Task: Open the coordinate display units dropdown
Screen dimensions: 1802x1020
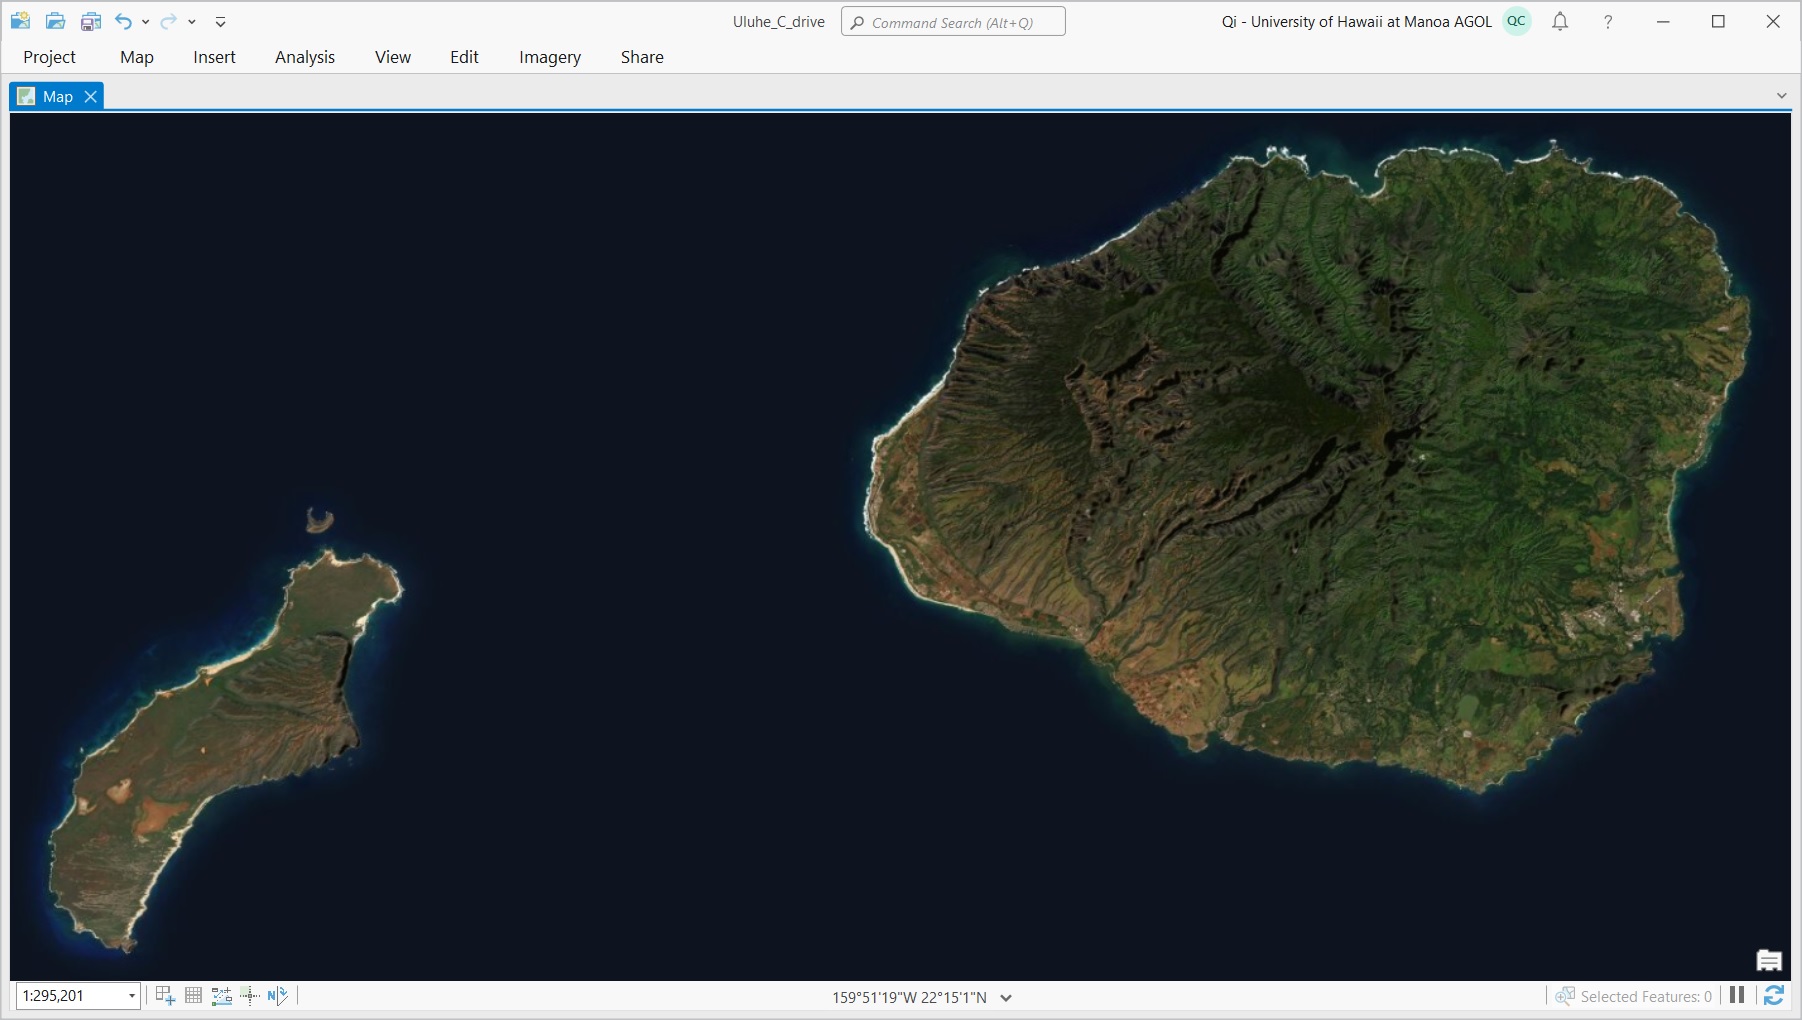Action: coord(1006,997)
